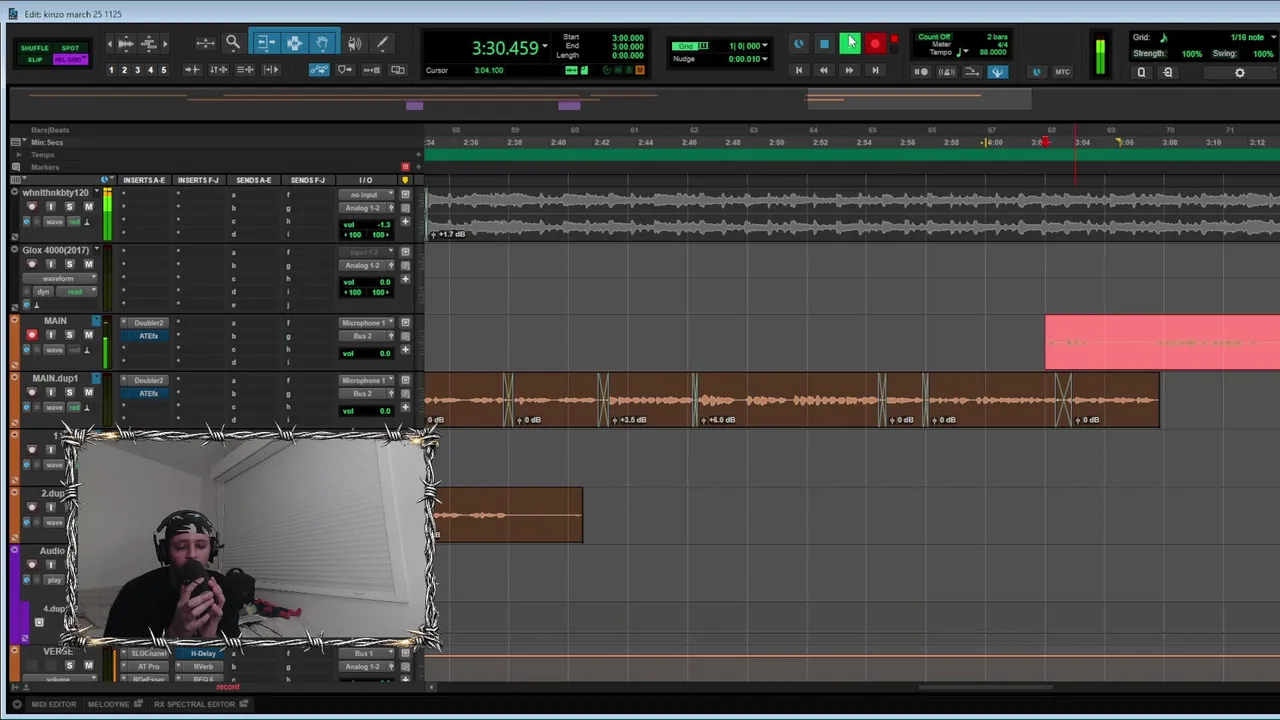Click the audio waveform zoom button
Image resolution: width=1280 pixels, height=720 pixels.
coord(125,43)
